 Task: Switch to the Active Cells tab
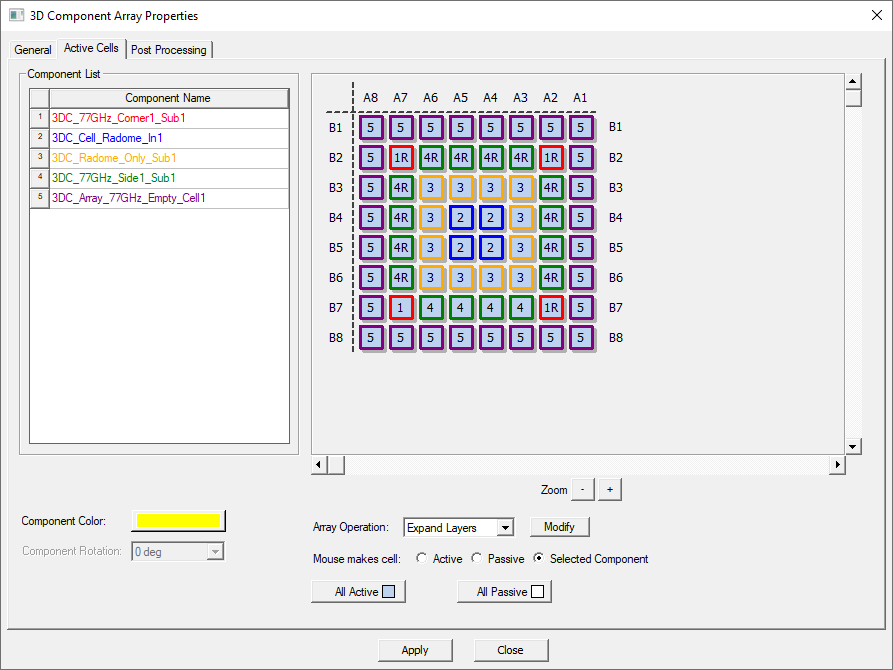[x=91, y=48]
